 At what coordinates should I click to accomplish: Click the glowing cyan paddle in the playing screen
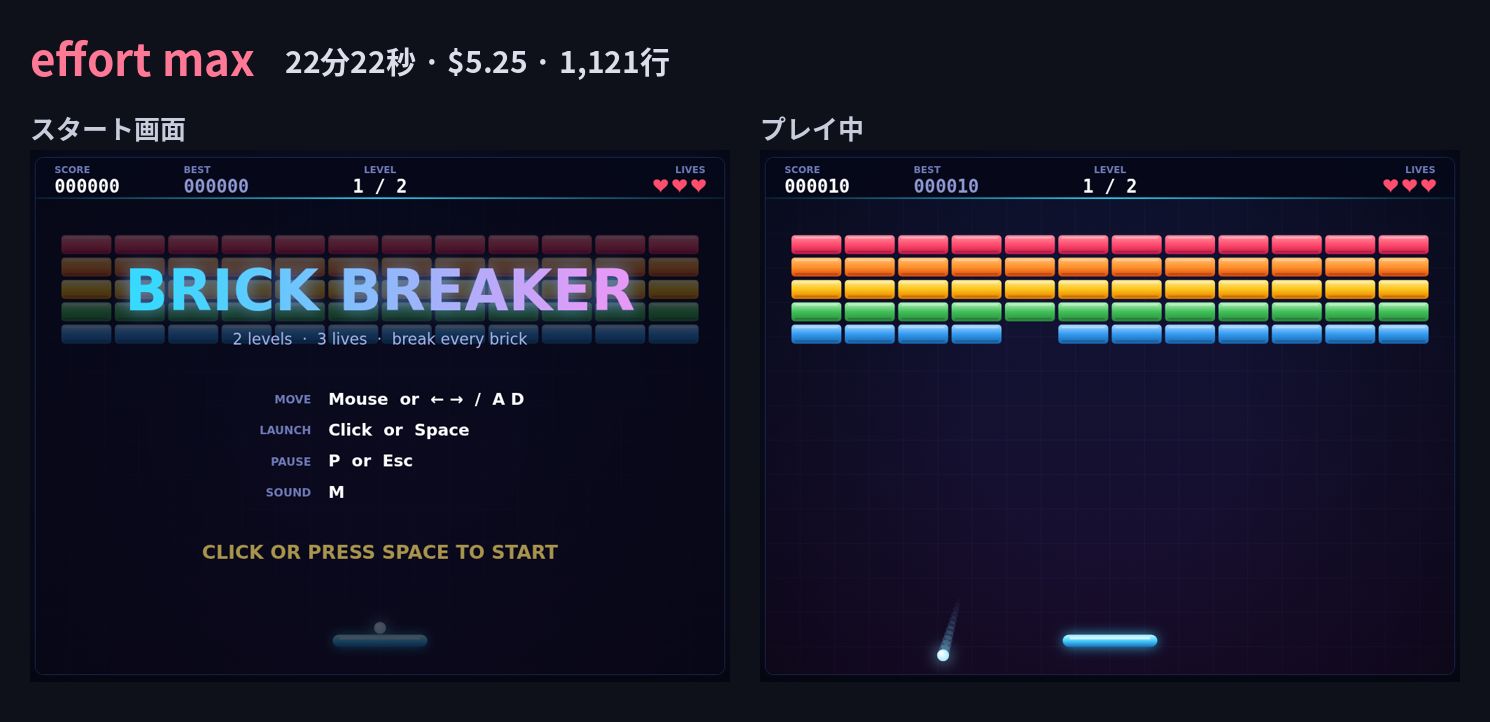pyautogui.click(x=1110, y=640)
